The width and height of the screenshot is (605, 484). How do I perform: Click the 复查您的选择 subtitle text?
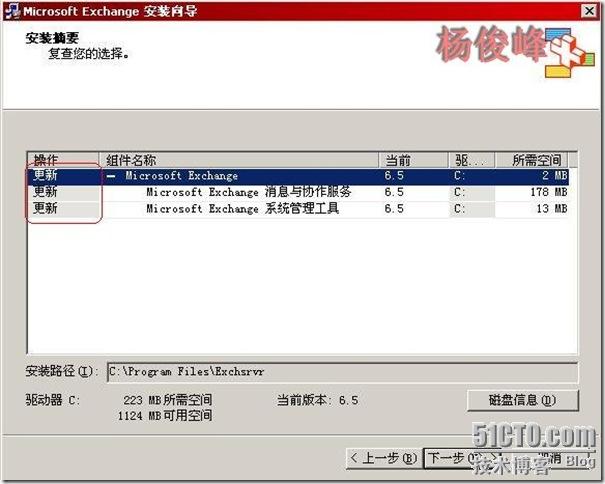(x=89, y=54)
